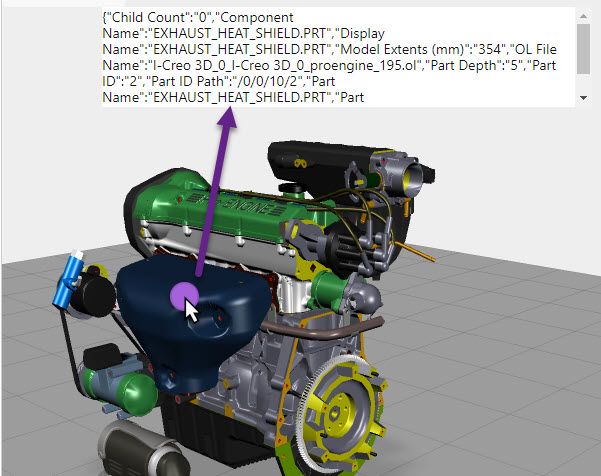Click the scrollbar up arrow in the text box
Image resolution: width=601 pixels, height=476 pixels.
[583, 16]
